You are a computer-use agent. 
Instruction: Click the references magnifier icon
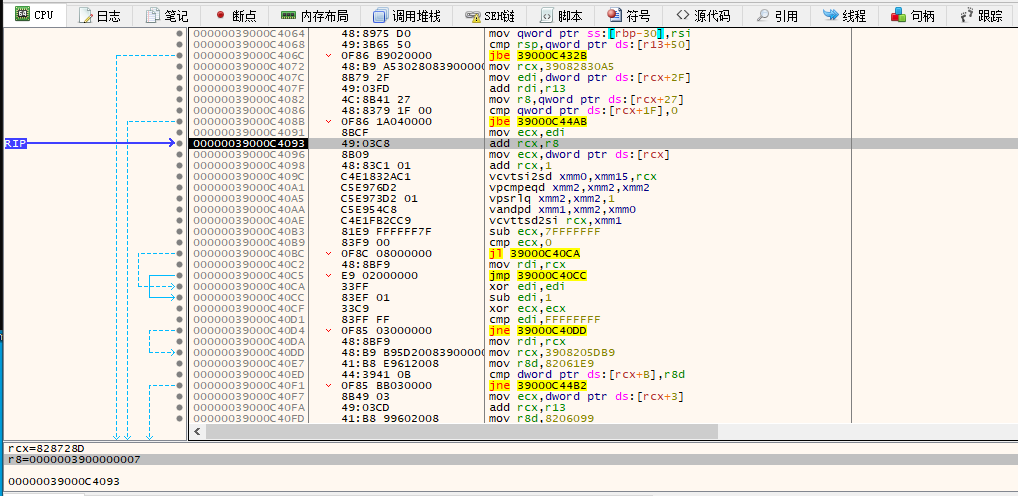click(x=763, y=16)
